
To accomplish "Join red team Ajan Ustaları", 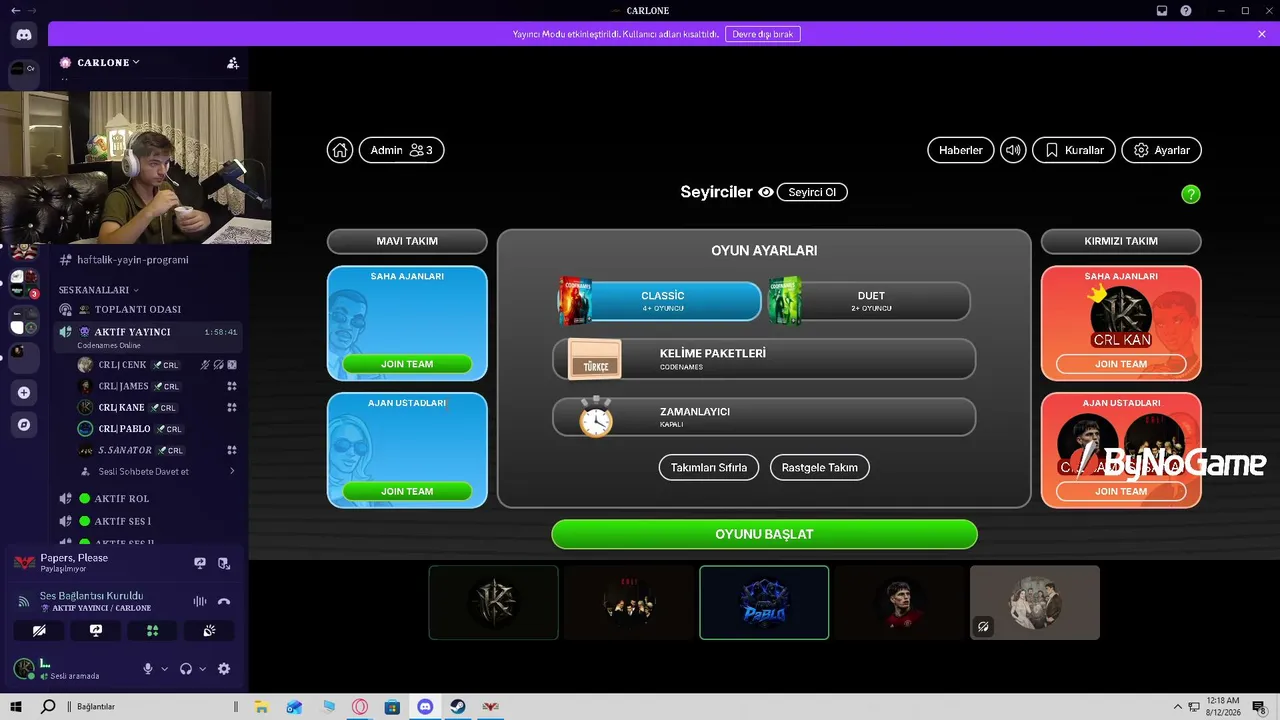I will [1121, 491].
